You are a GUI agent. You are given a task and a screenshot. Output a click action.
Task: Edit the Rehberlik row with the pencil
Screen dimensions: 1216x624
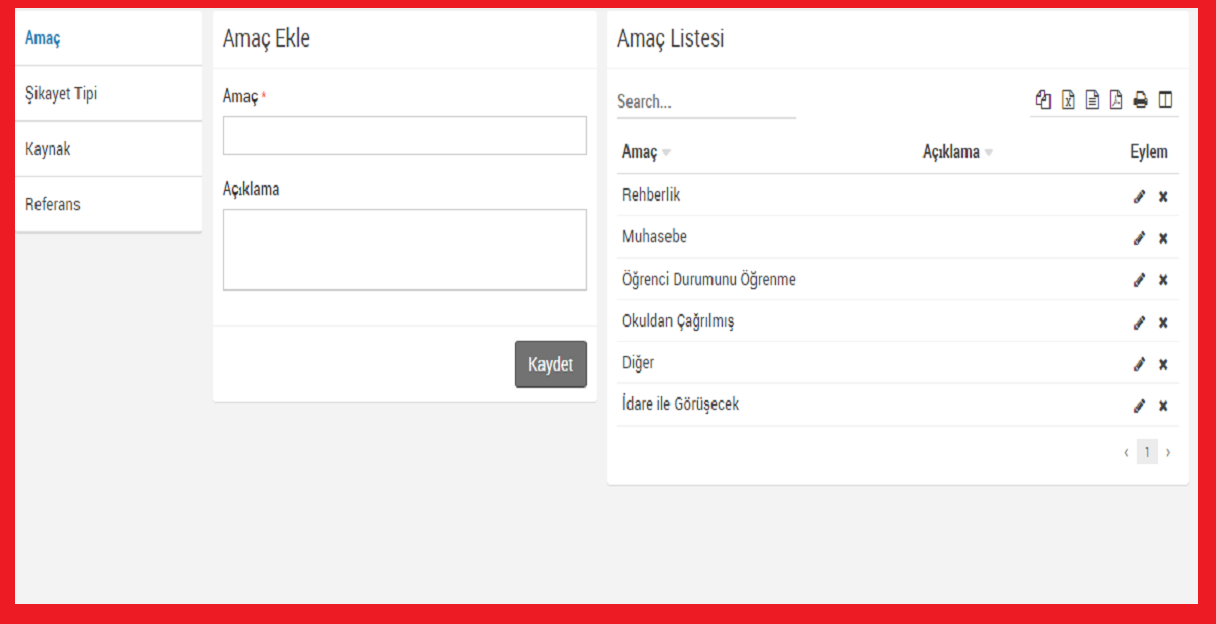[x=1139, y=197]
